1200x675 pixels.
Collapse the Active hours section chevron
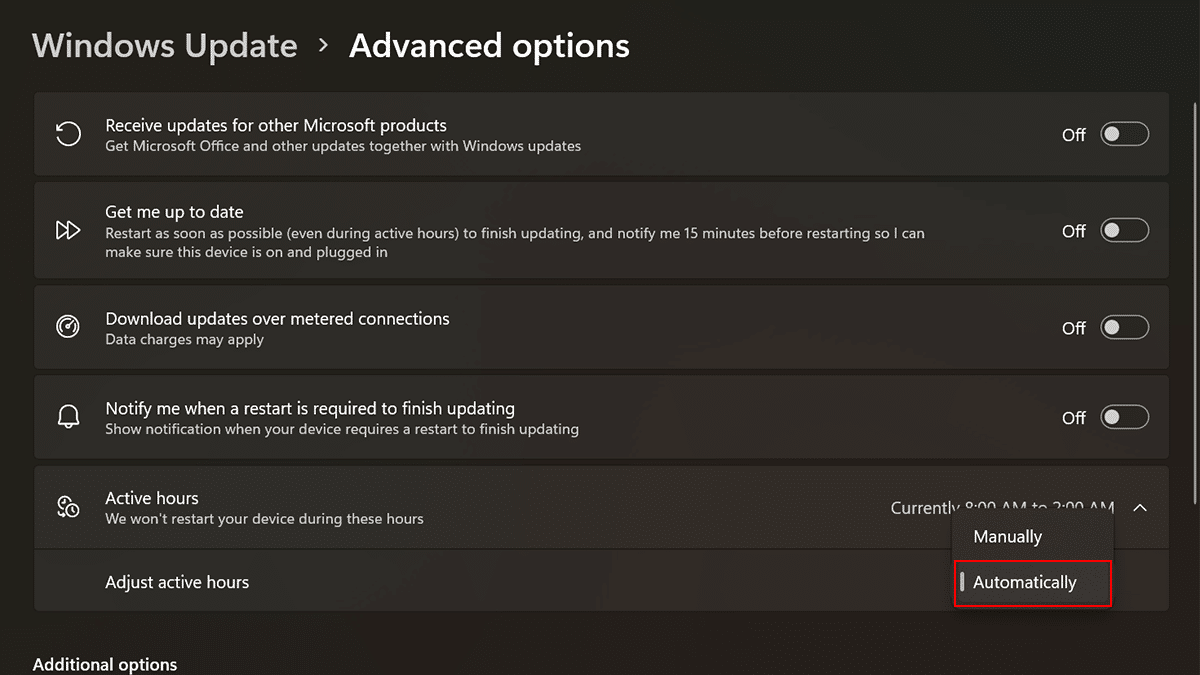[1140, 508]
